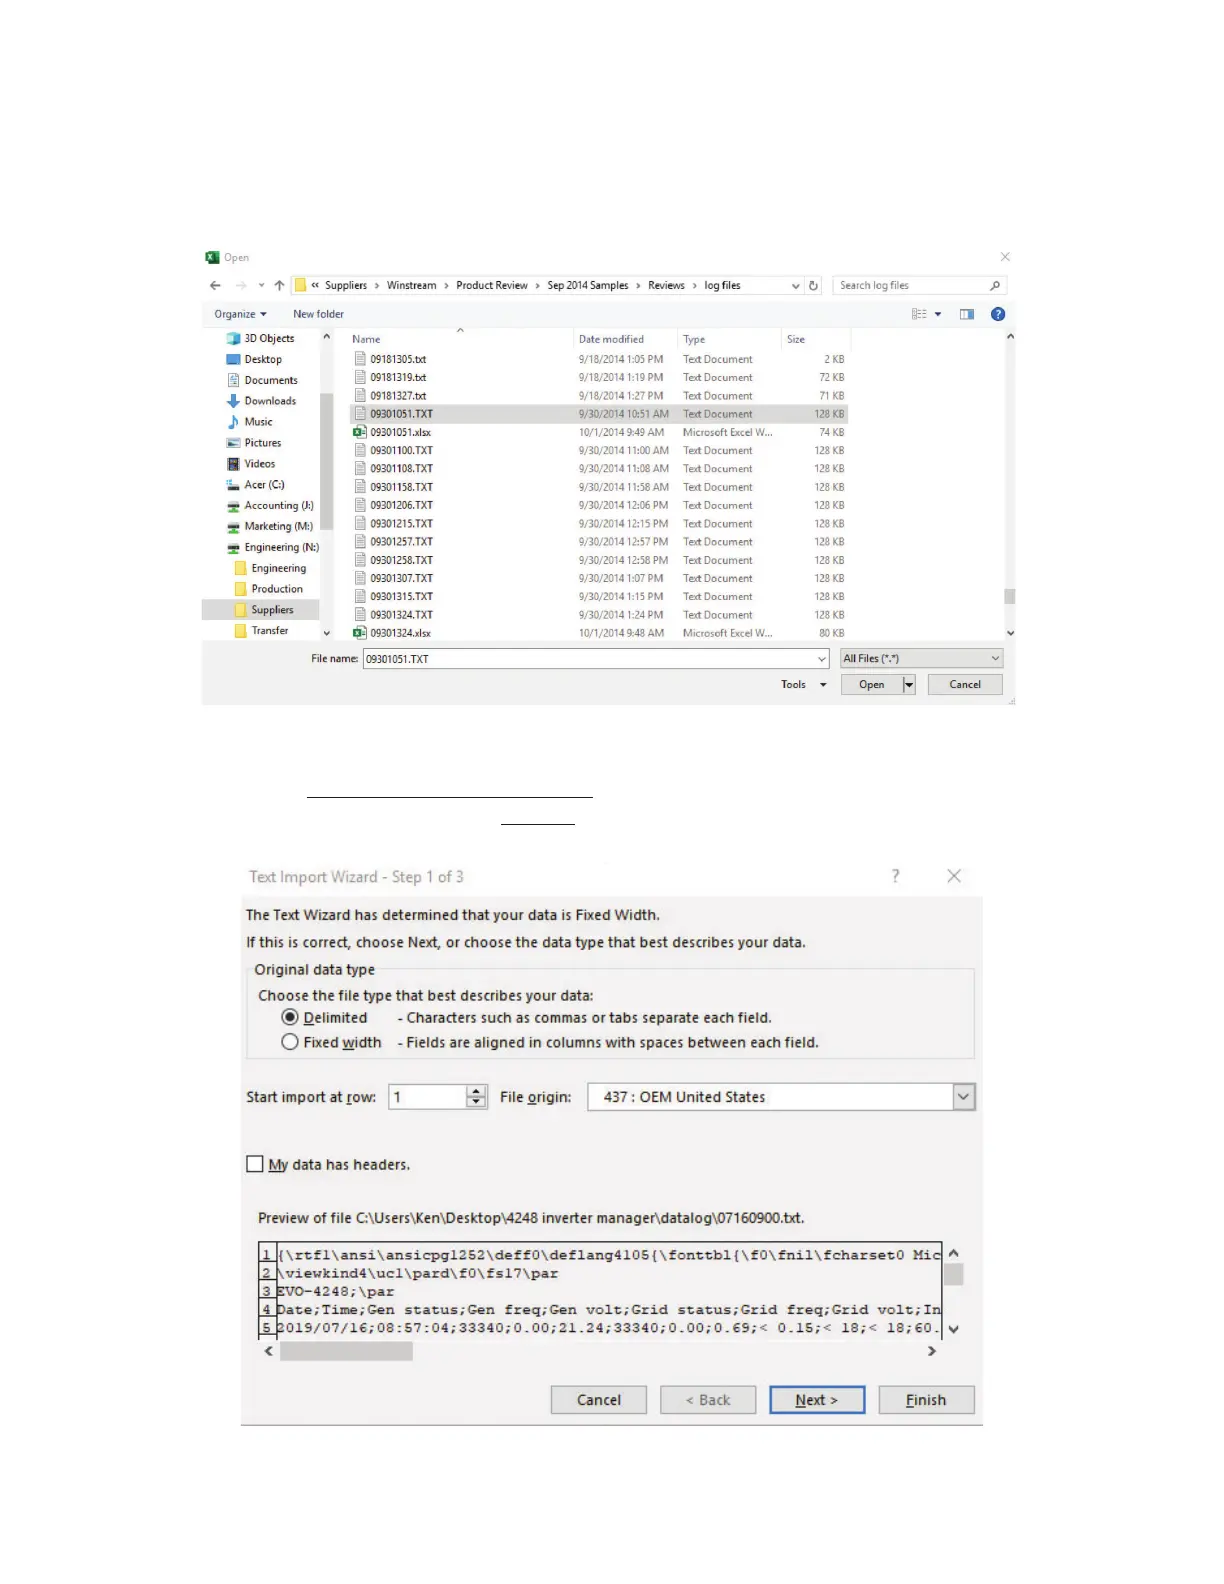Click the Text Import Wizard help question mark

896,876
